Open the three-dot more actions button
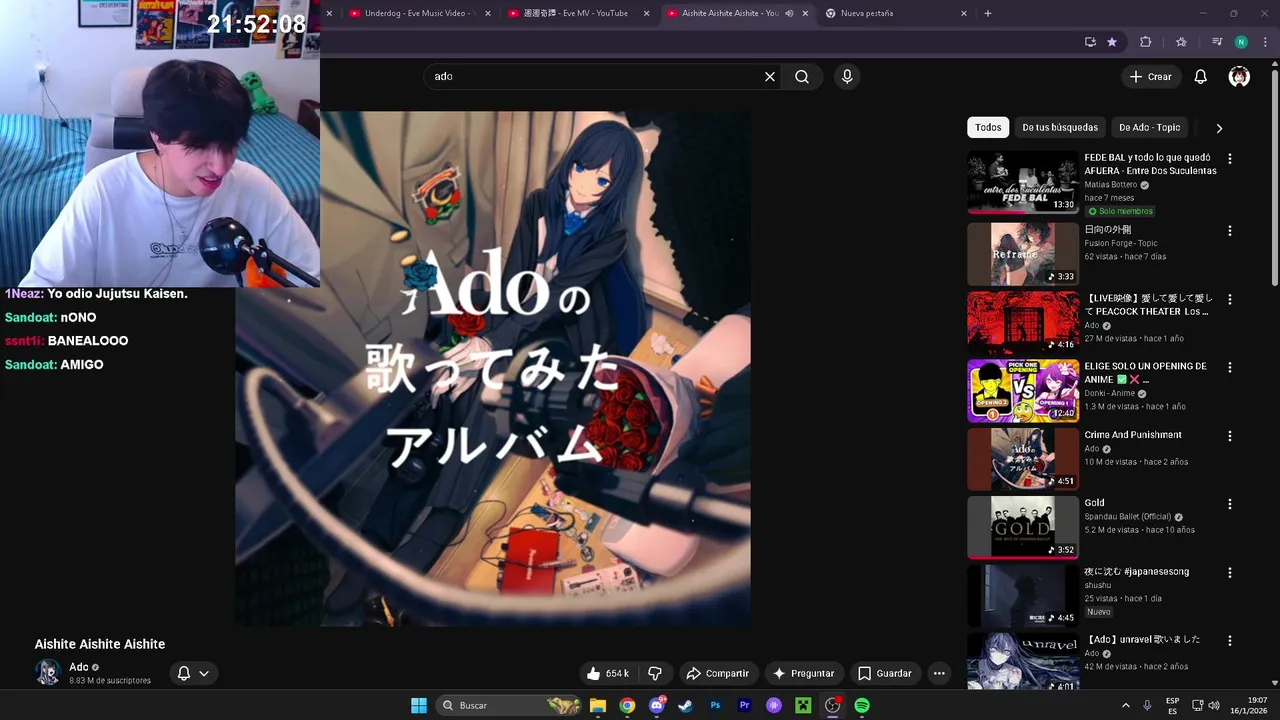The image size is (1280, 720). 939,674
